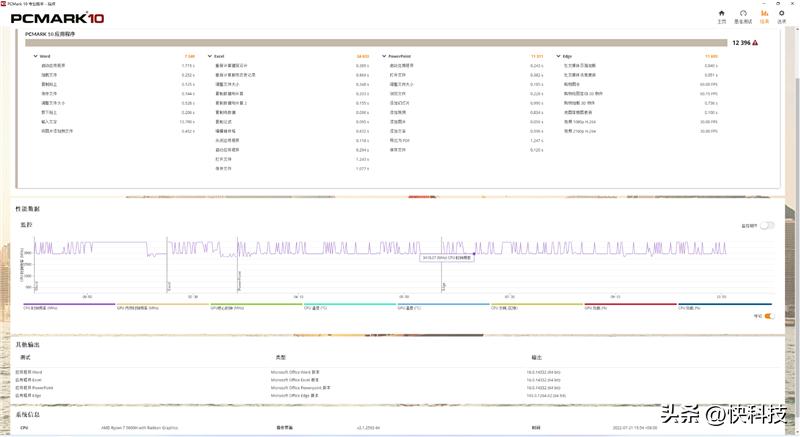The image size is (800, 437).
Task: Toggle the red GPU load legend
Action: pos(630,306)
